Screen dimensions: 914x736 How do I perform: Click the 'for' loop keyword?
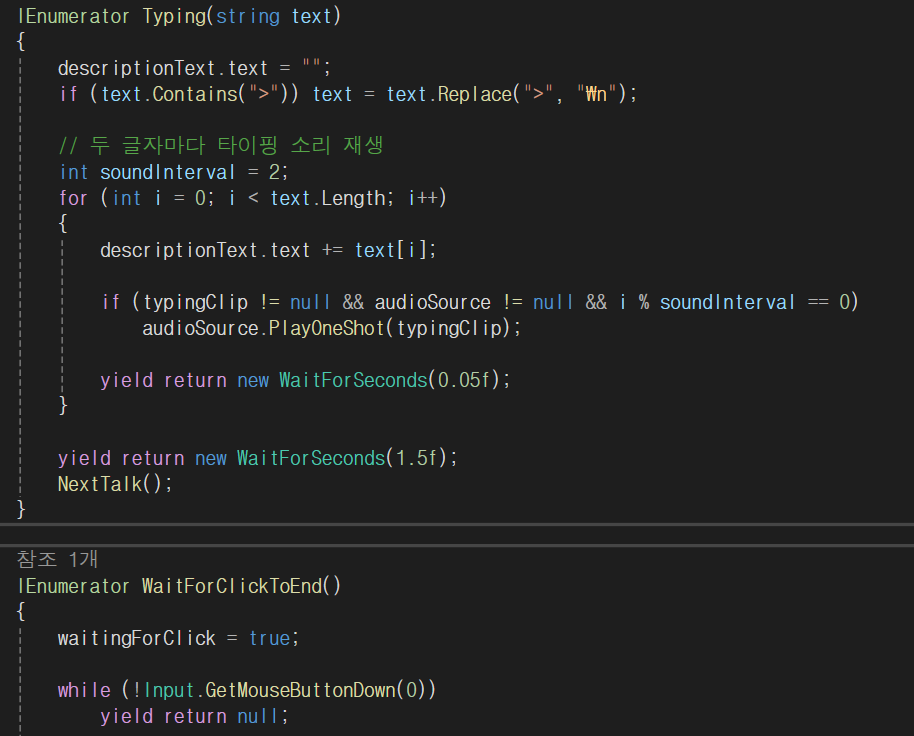tap(73, 198)
